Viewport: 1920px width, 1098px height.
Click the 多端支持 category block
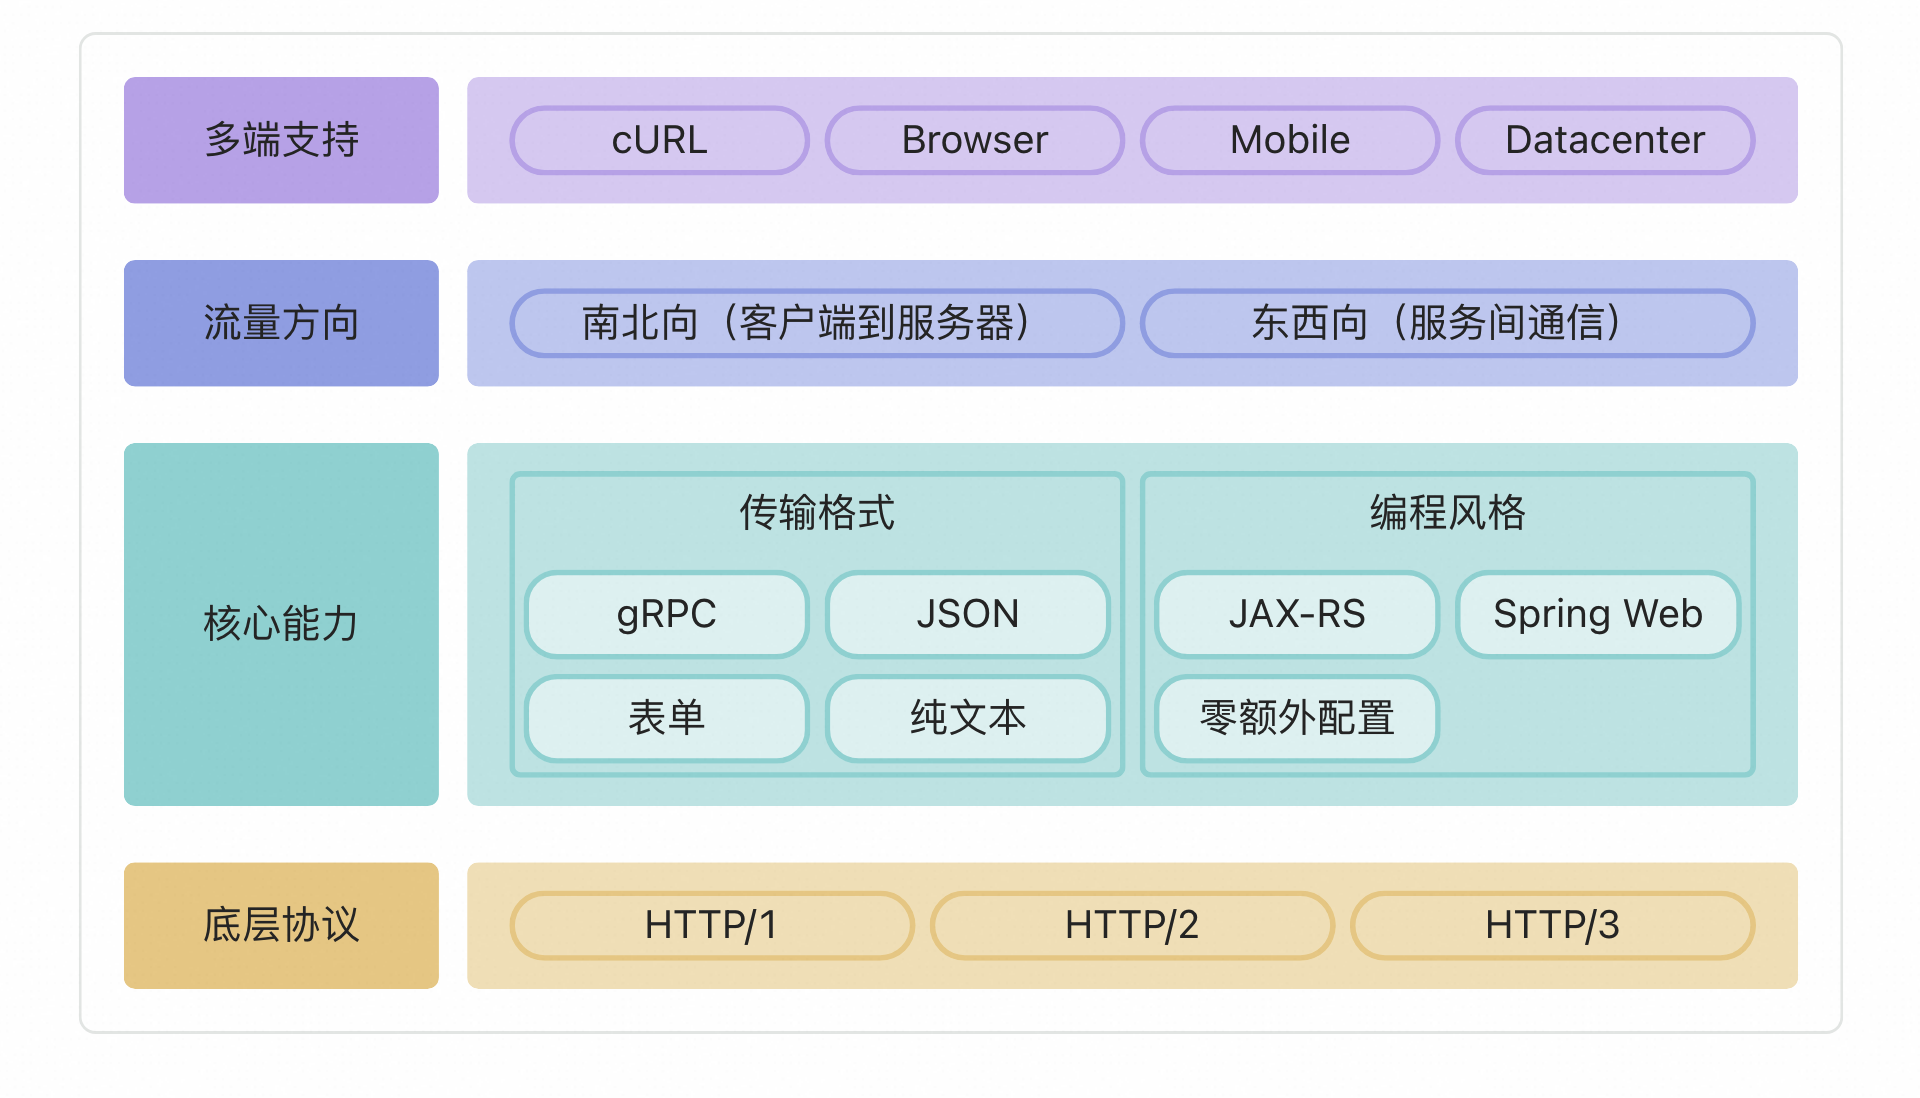click(281, 140)
